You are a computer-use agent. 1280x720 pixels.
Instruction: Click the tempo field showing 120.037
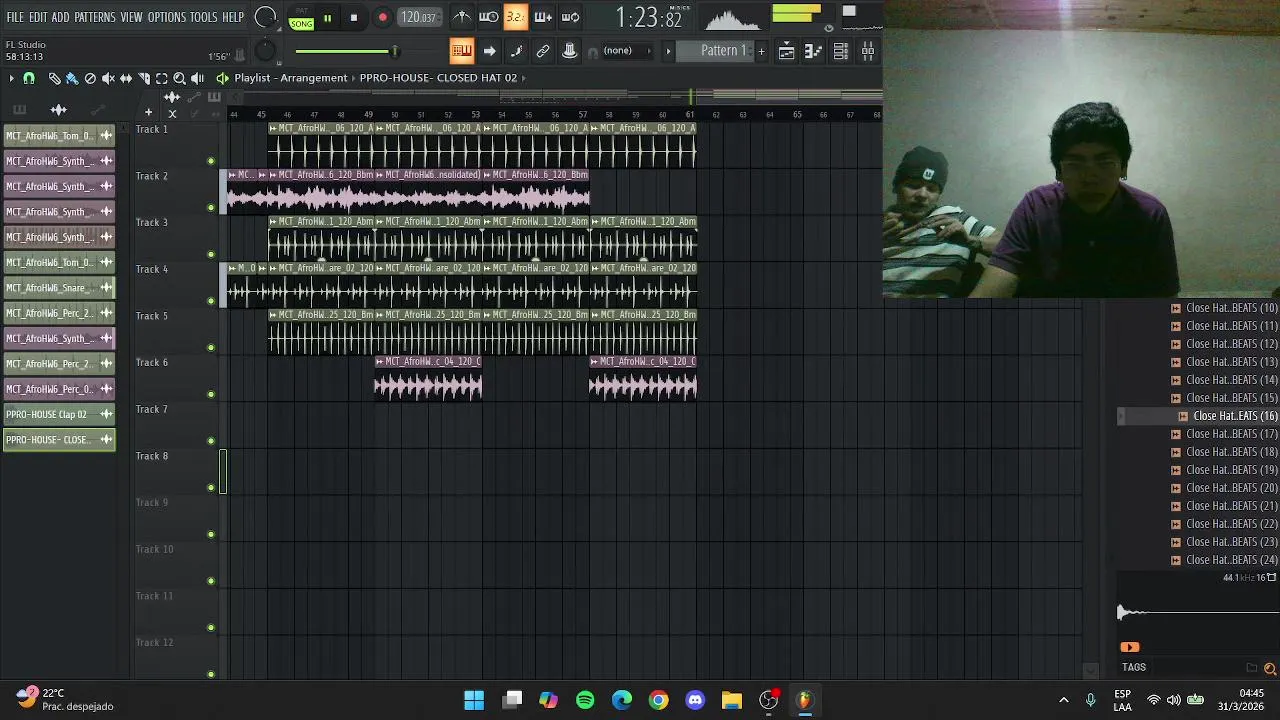pyautogui.click(x=419, y=17)
